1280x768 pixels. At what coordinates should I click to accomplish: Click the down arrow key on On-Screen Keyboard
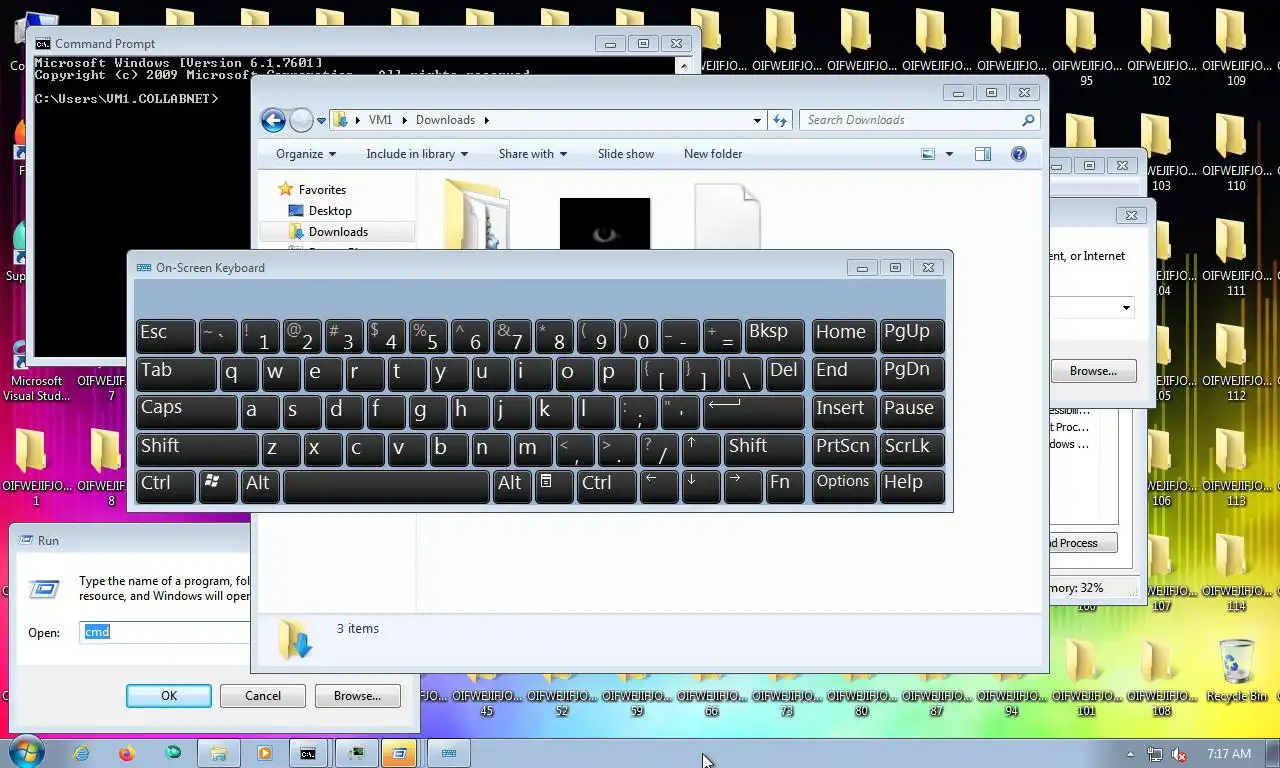(x=701, y=485)
